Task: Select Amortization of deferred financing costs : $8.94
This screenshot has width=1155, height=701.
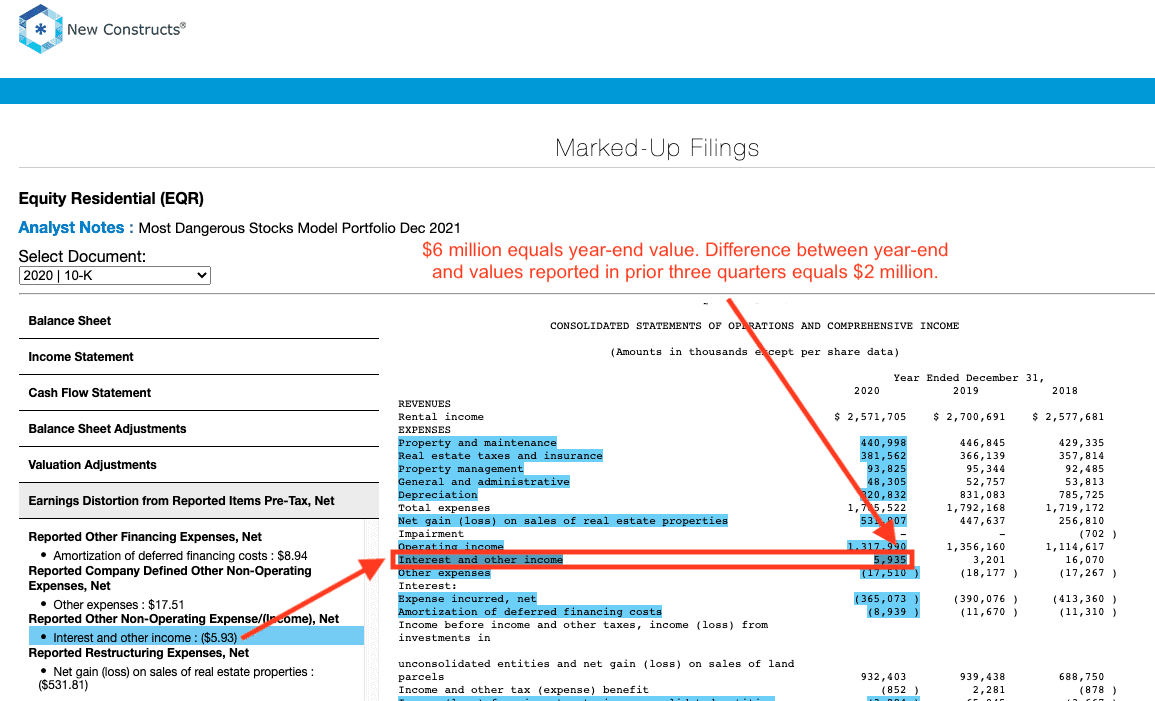Action: (180, 556)
